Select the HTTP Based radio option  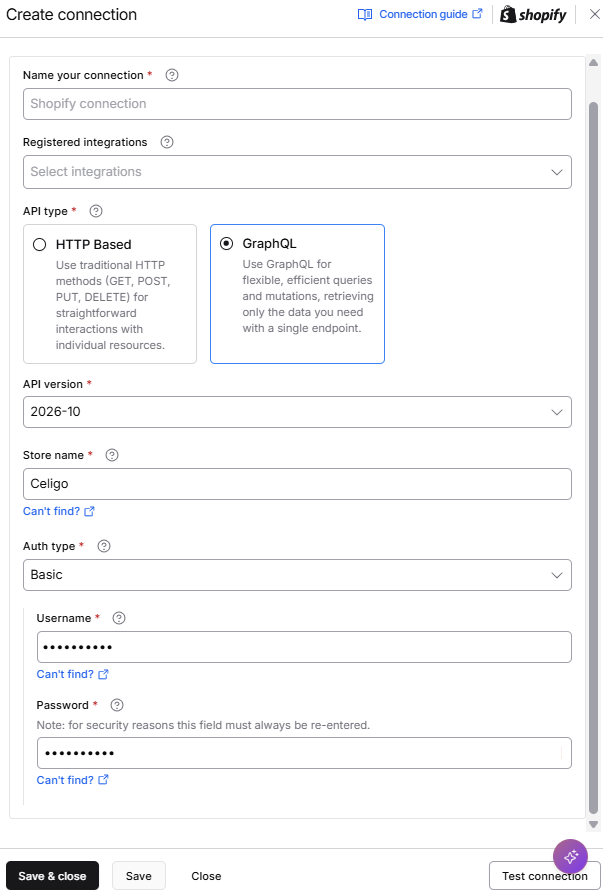click(39, 245)
